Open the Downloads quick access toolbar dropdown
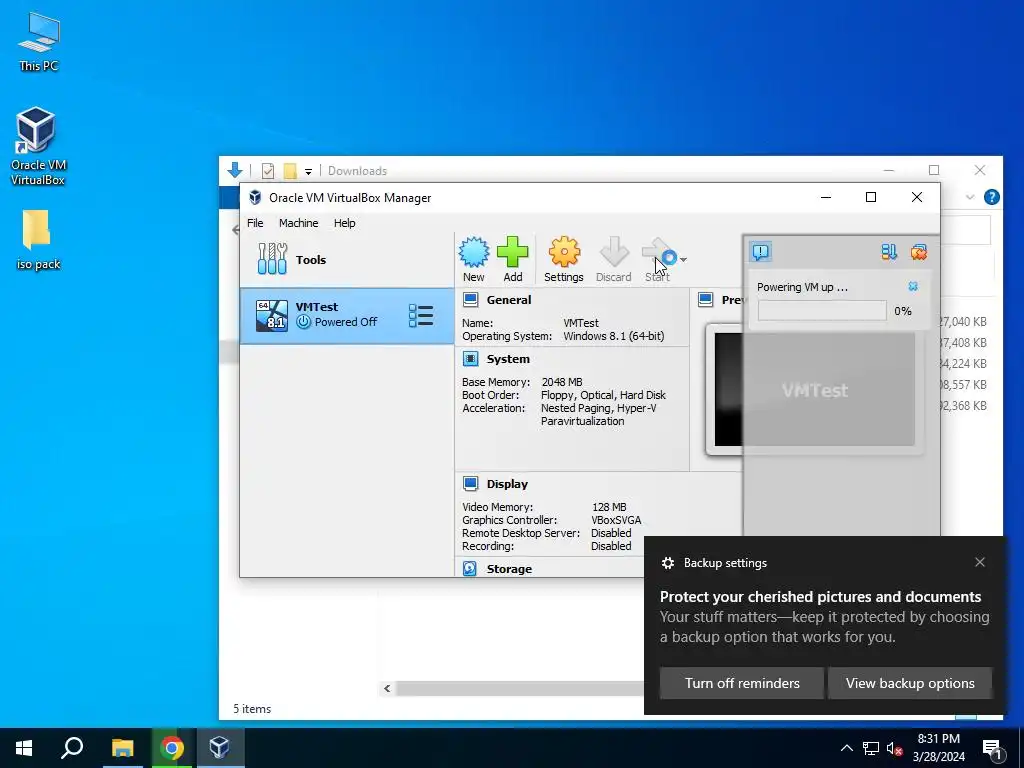 click(x=308, y=171)
